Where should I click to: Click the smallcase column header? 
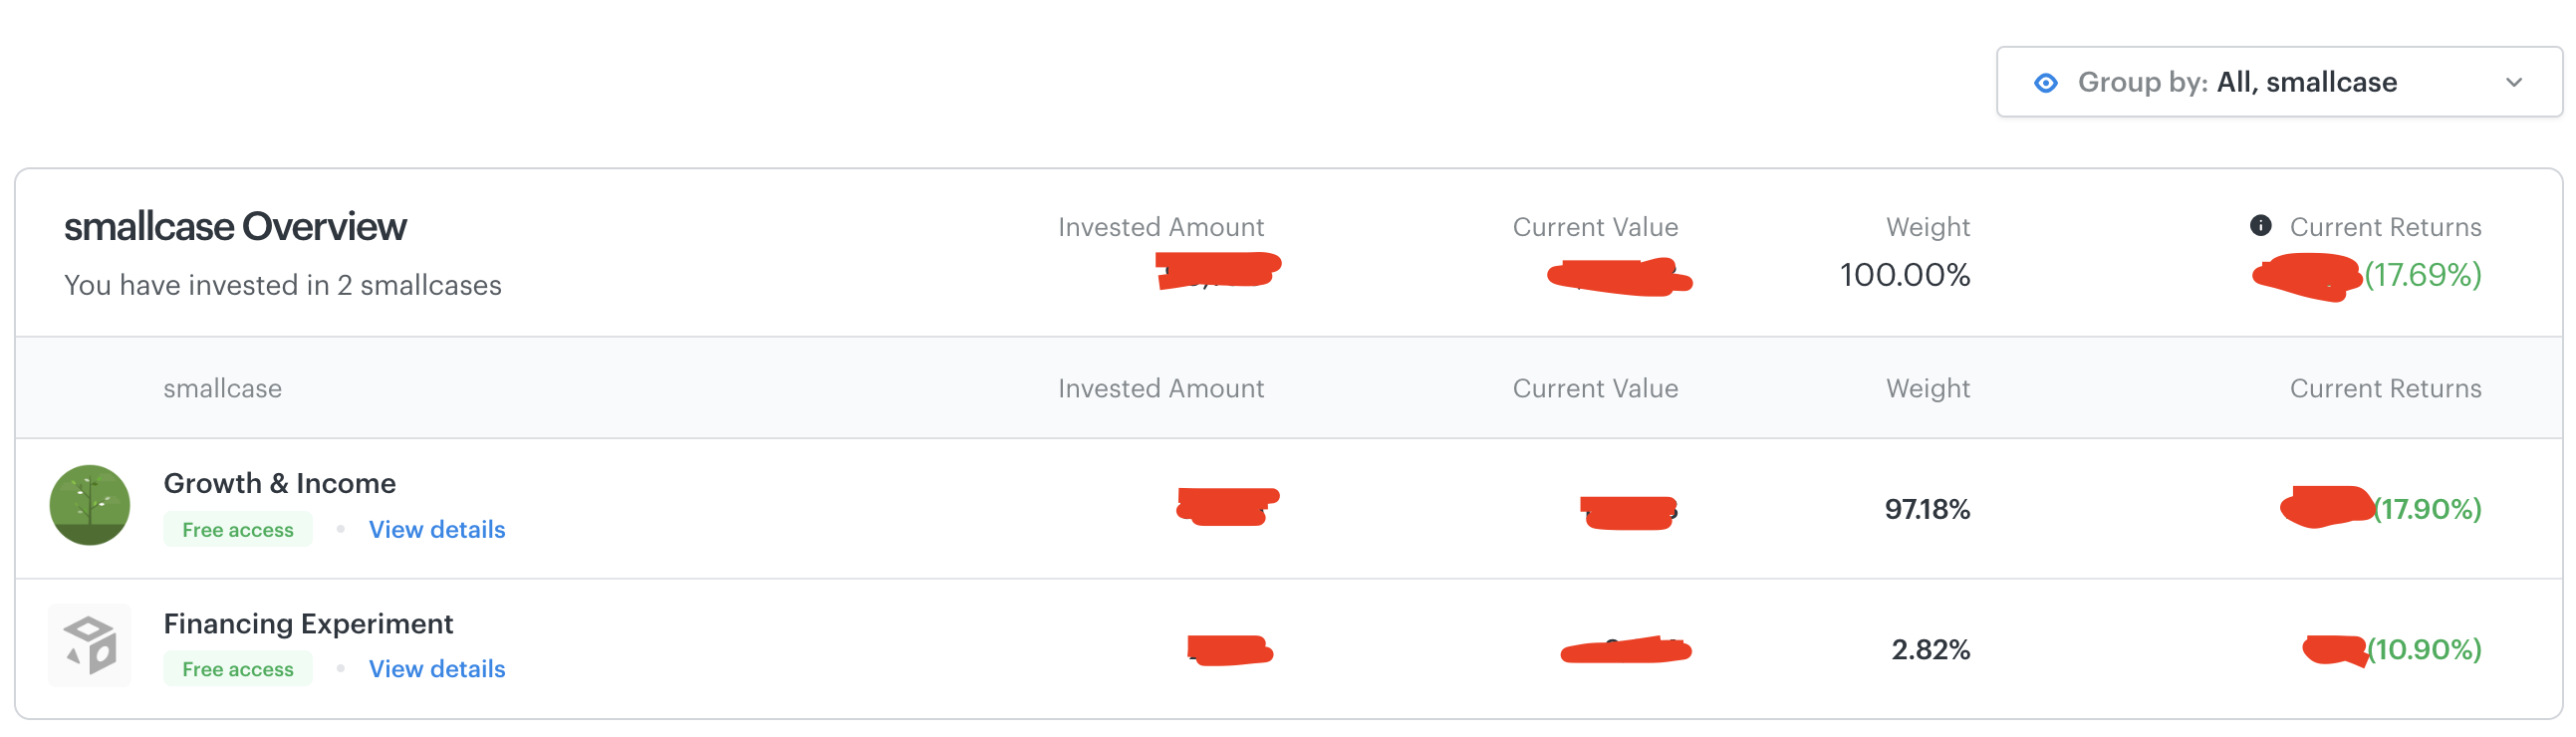(x=223, y=388)
